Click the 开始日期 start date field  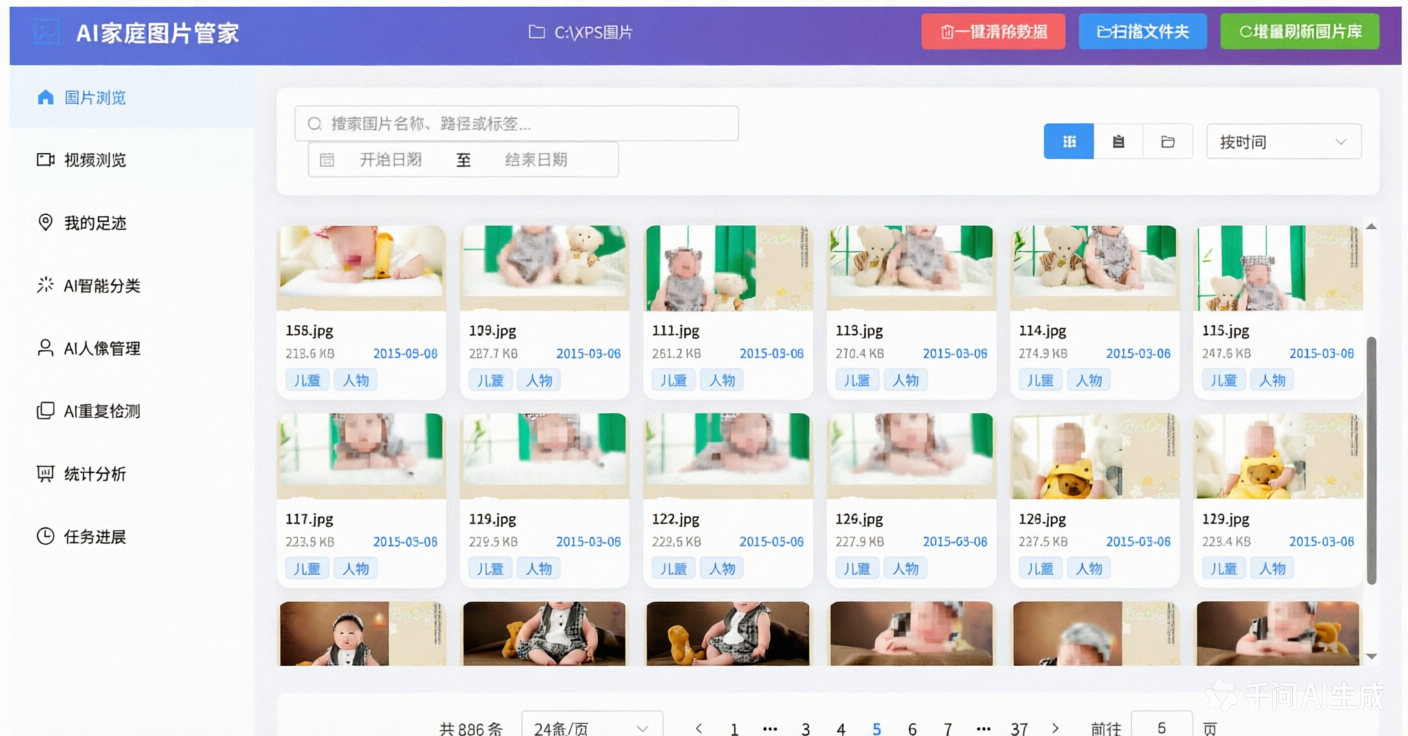tap(391, 159)
